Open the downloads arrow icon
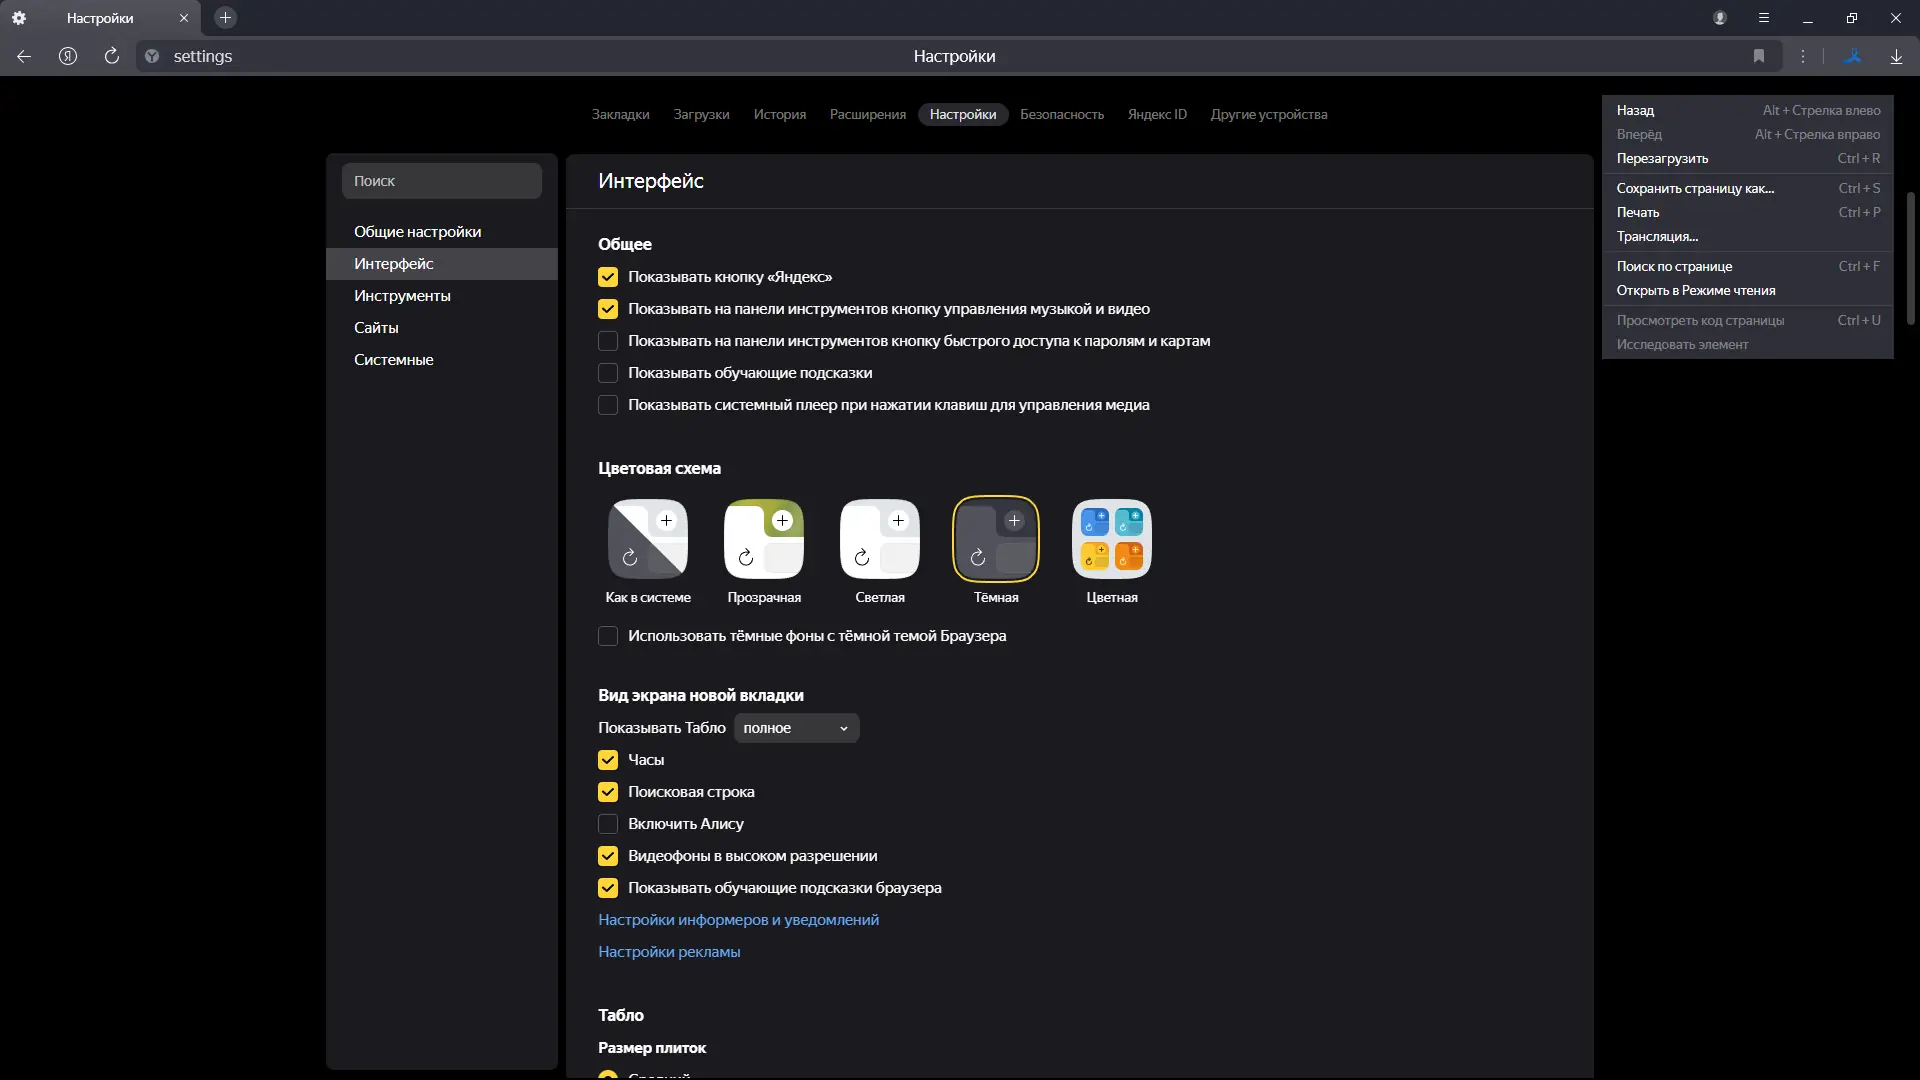Screen dimensions: 1920x1080 click(1896, 56)
